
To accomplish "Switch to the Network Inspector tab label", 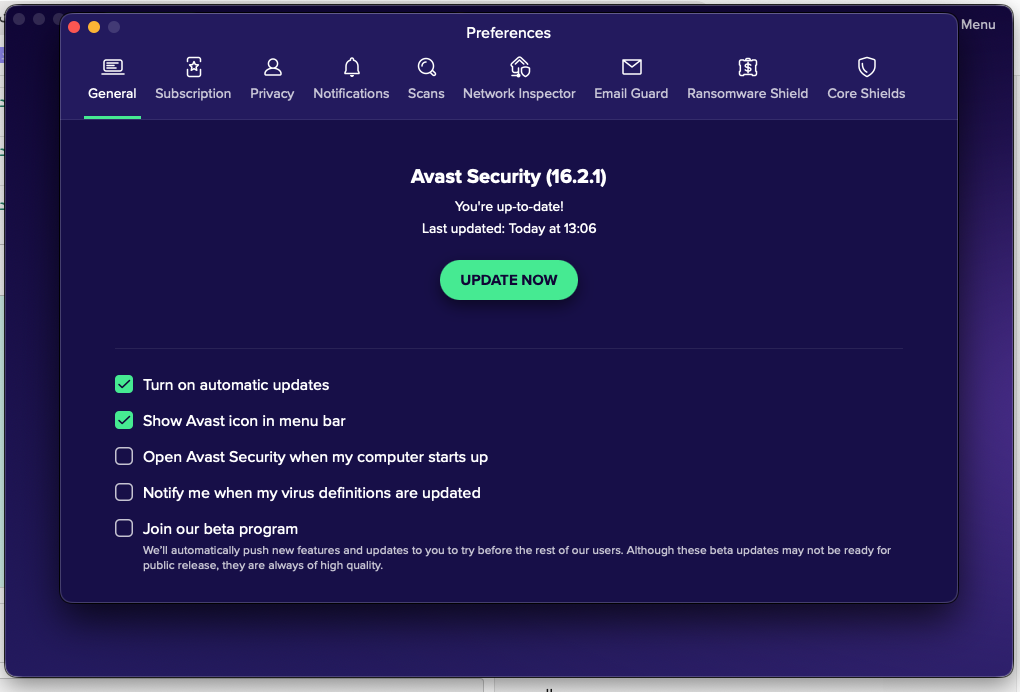I will click(519, 94).
